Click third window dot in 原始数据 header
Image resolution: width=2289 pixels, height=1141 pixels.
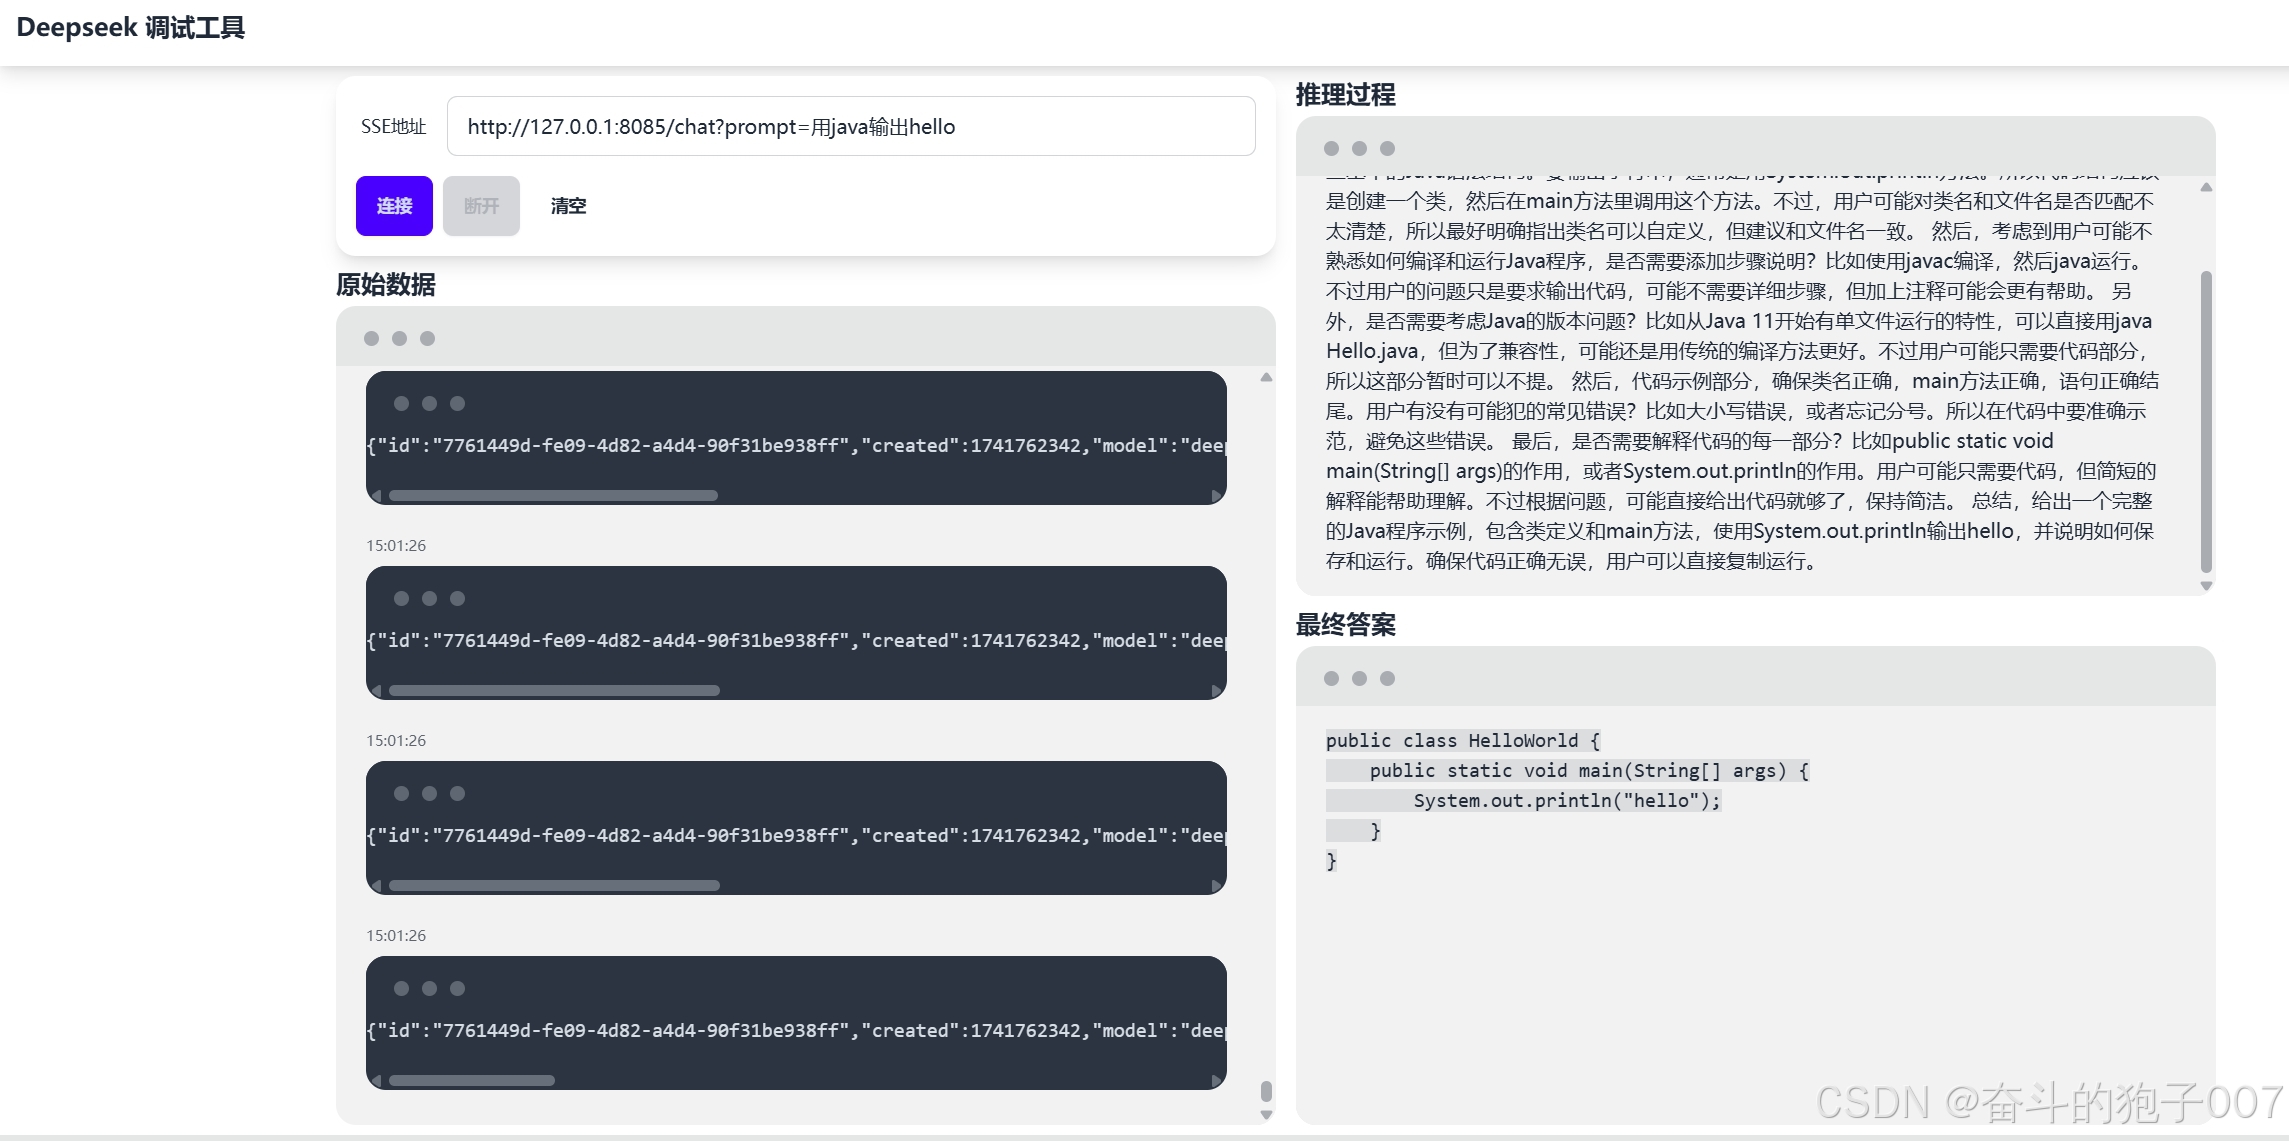(x=427, y=338)
